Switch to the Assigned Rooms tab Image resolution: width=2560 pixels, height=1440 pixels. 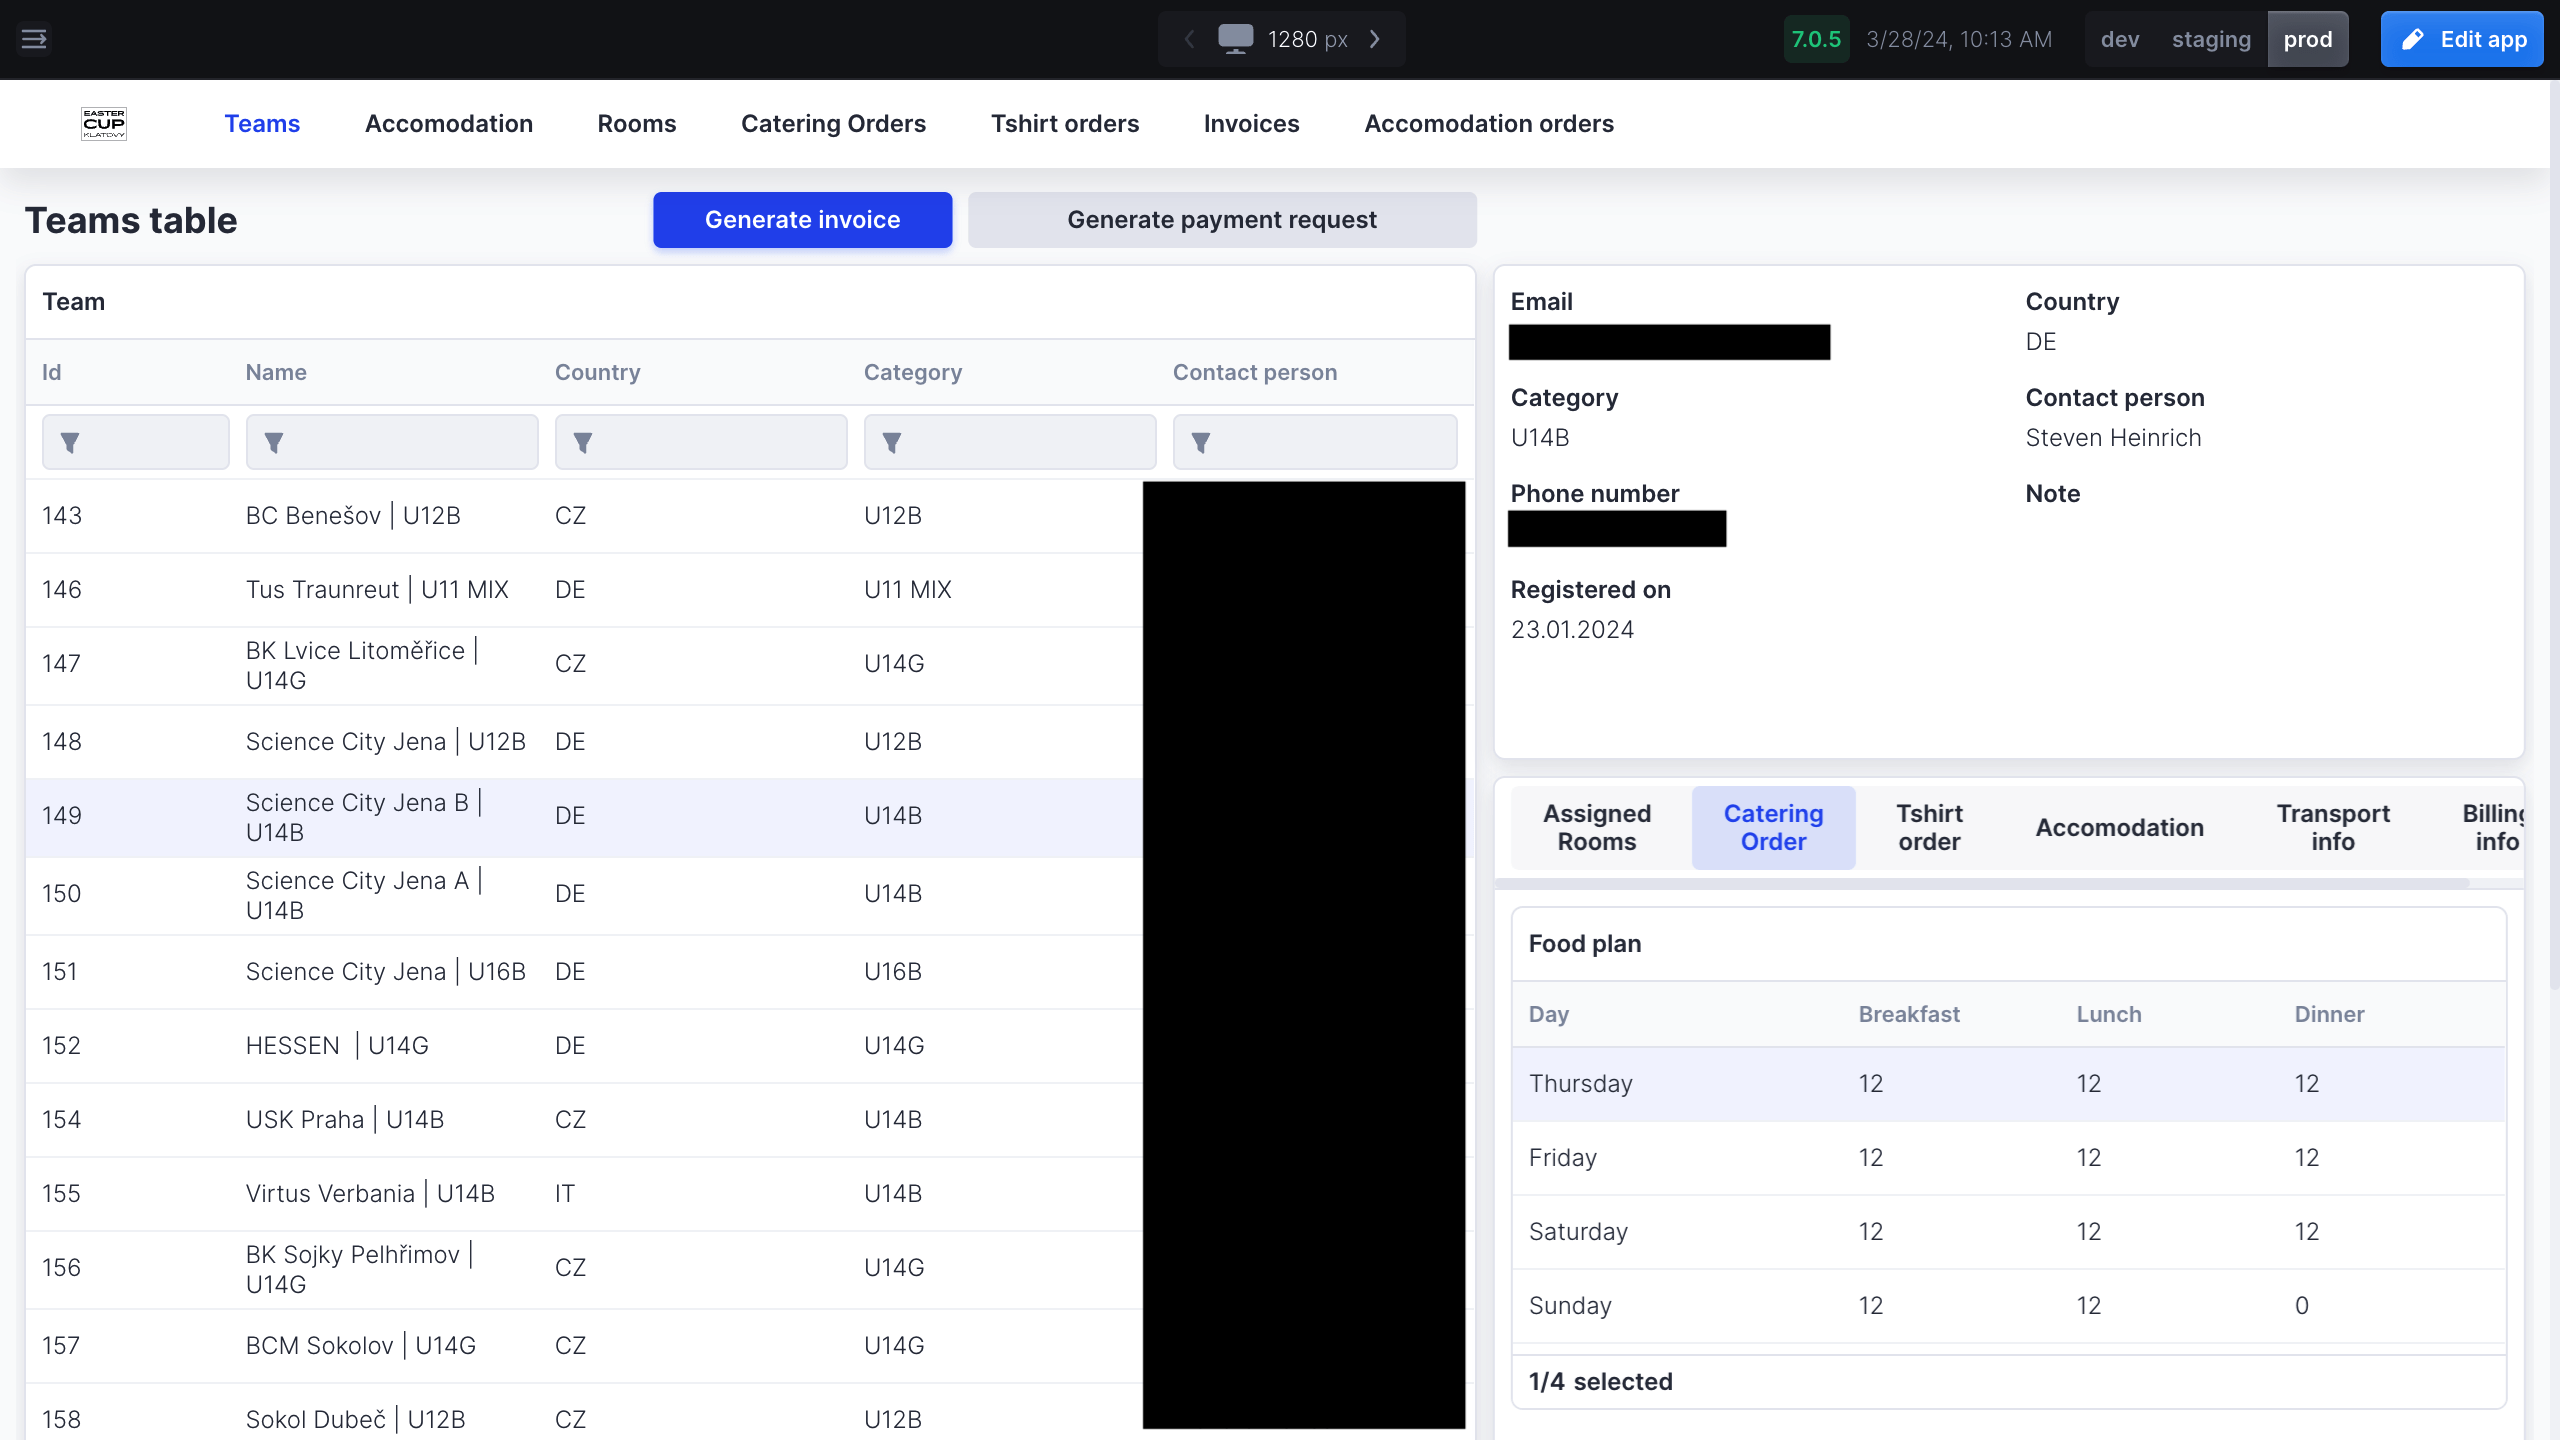coord(1597,827)
